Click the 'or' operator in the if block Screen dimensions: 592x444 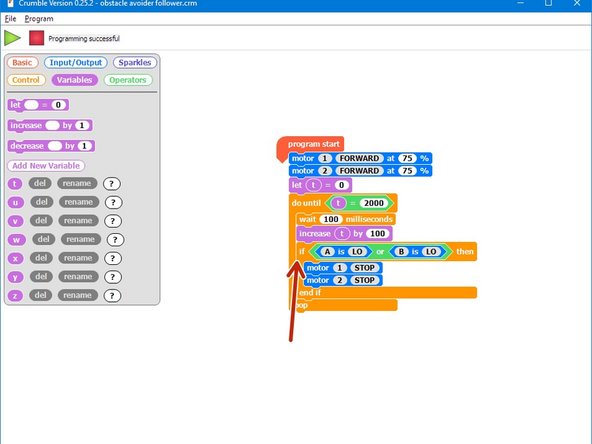tap(380, 251)
